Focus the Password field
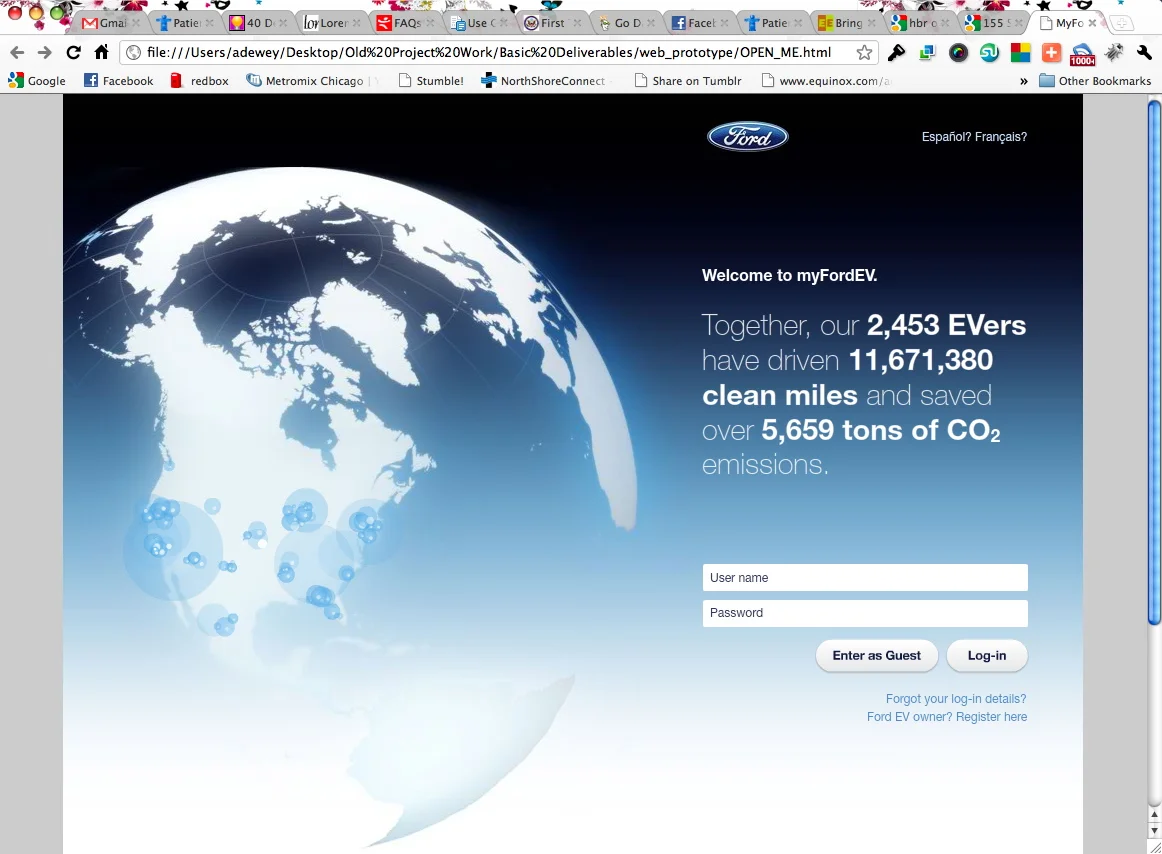Screen dimensions: 1162x854 (x=865, y=613)
